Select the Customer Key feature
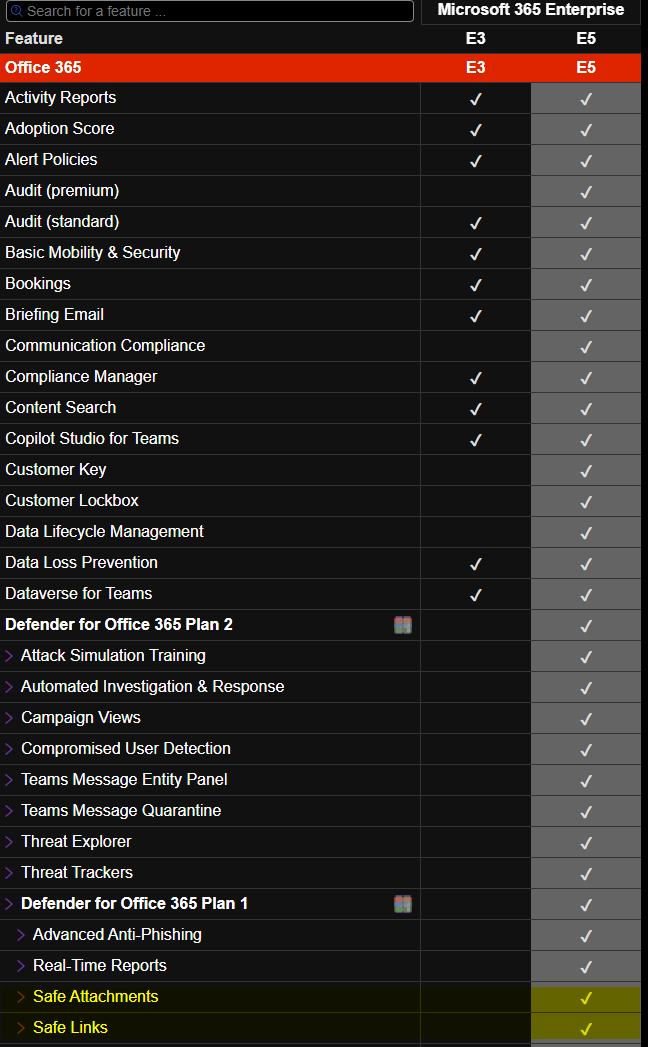 (x=56, y=469)
